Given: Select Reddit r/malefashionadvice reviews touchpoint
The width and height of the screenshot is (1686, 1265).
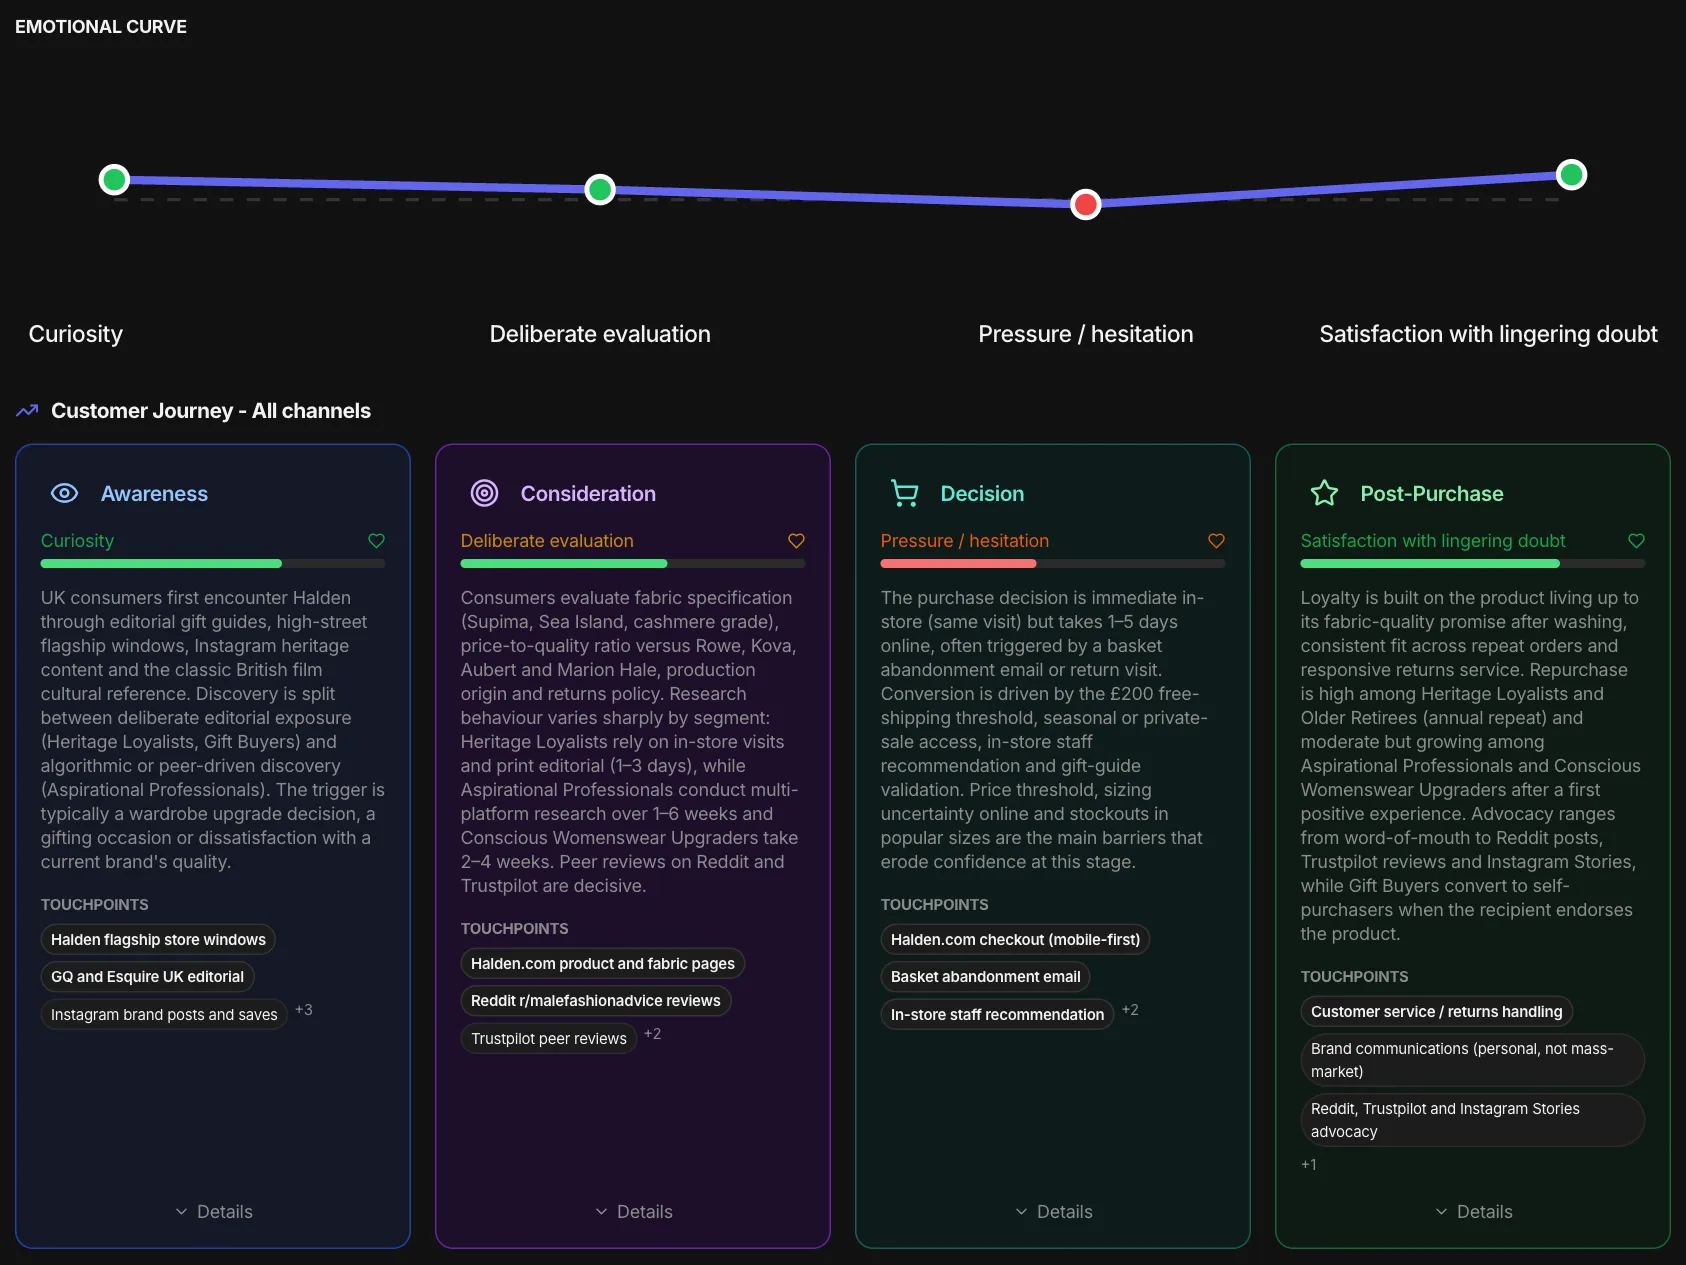Looking at the screenshot, I should 596,1001.
